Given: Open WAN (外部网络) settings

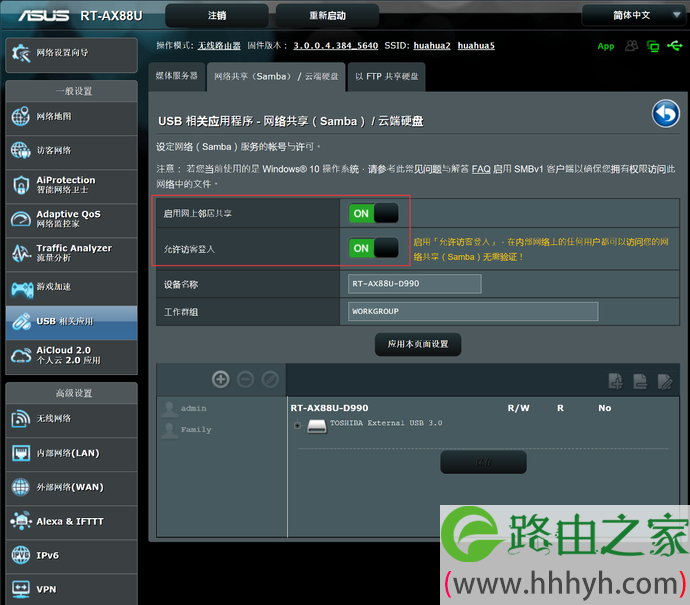Looking at the screenshot, I should [x=71, y=487].
